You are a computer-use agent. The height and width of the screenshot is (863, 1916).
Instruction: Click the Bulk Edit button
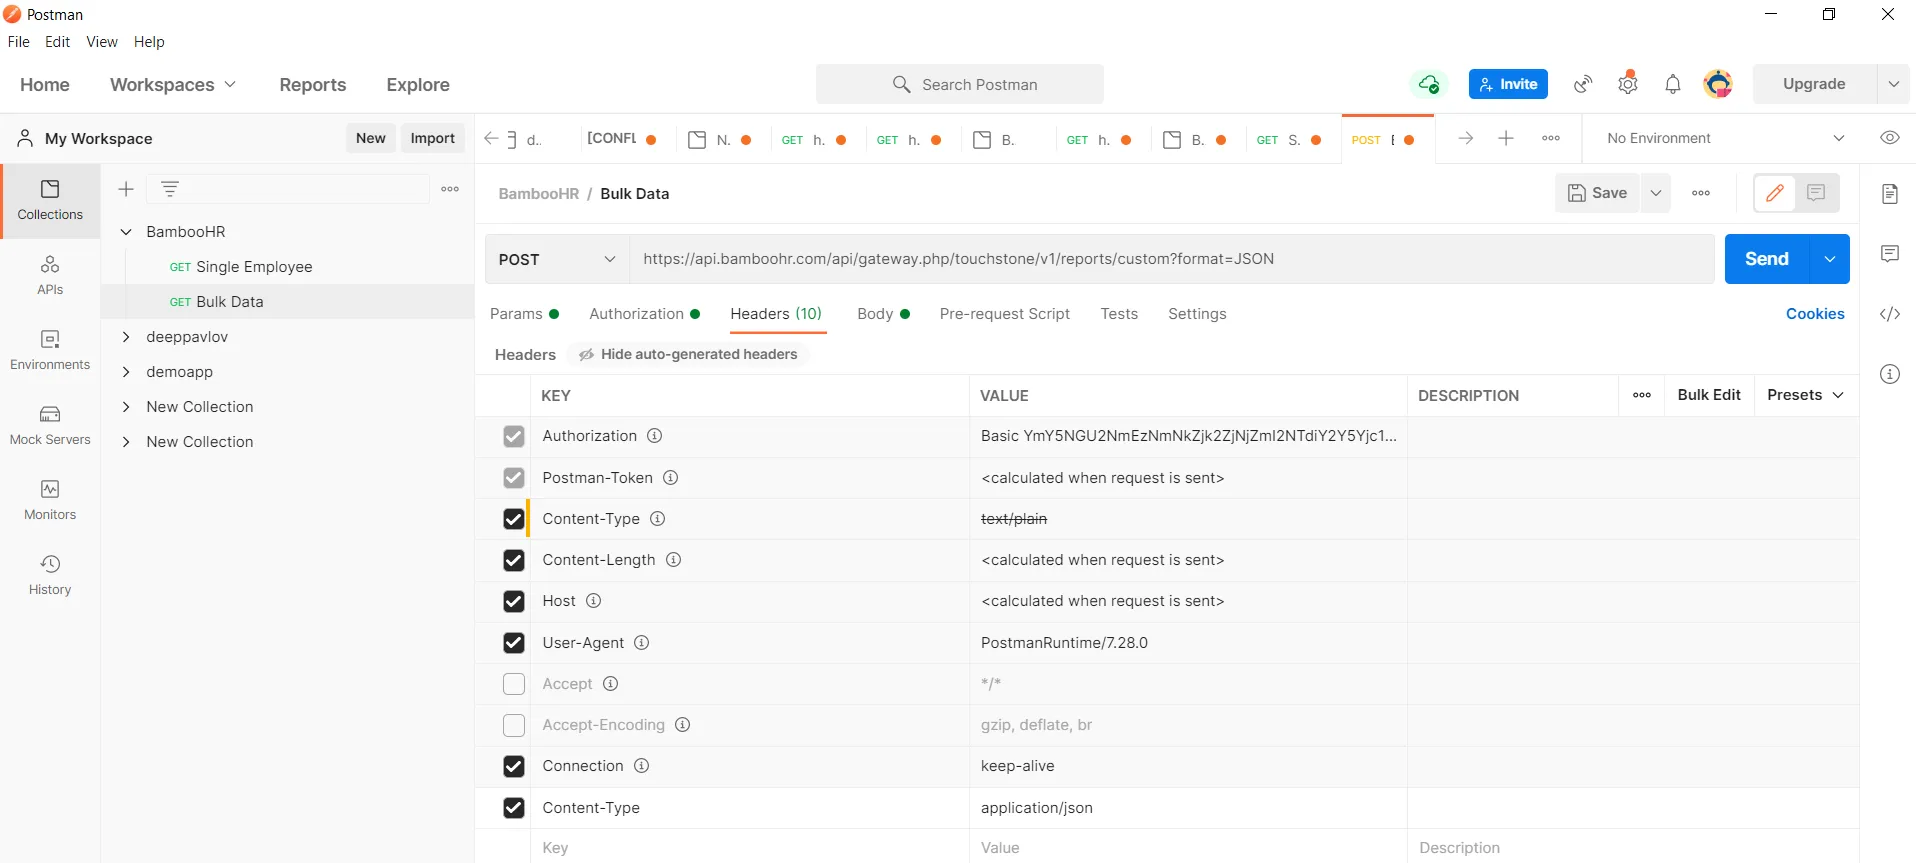tap(1709, 395)
